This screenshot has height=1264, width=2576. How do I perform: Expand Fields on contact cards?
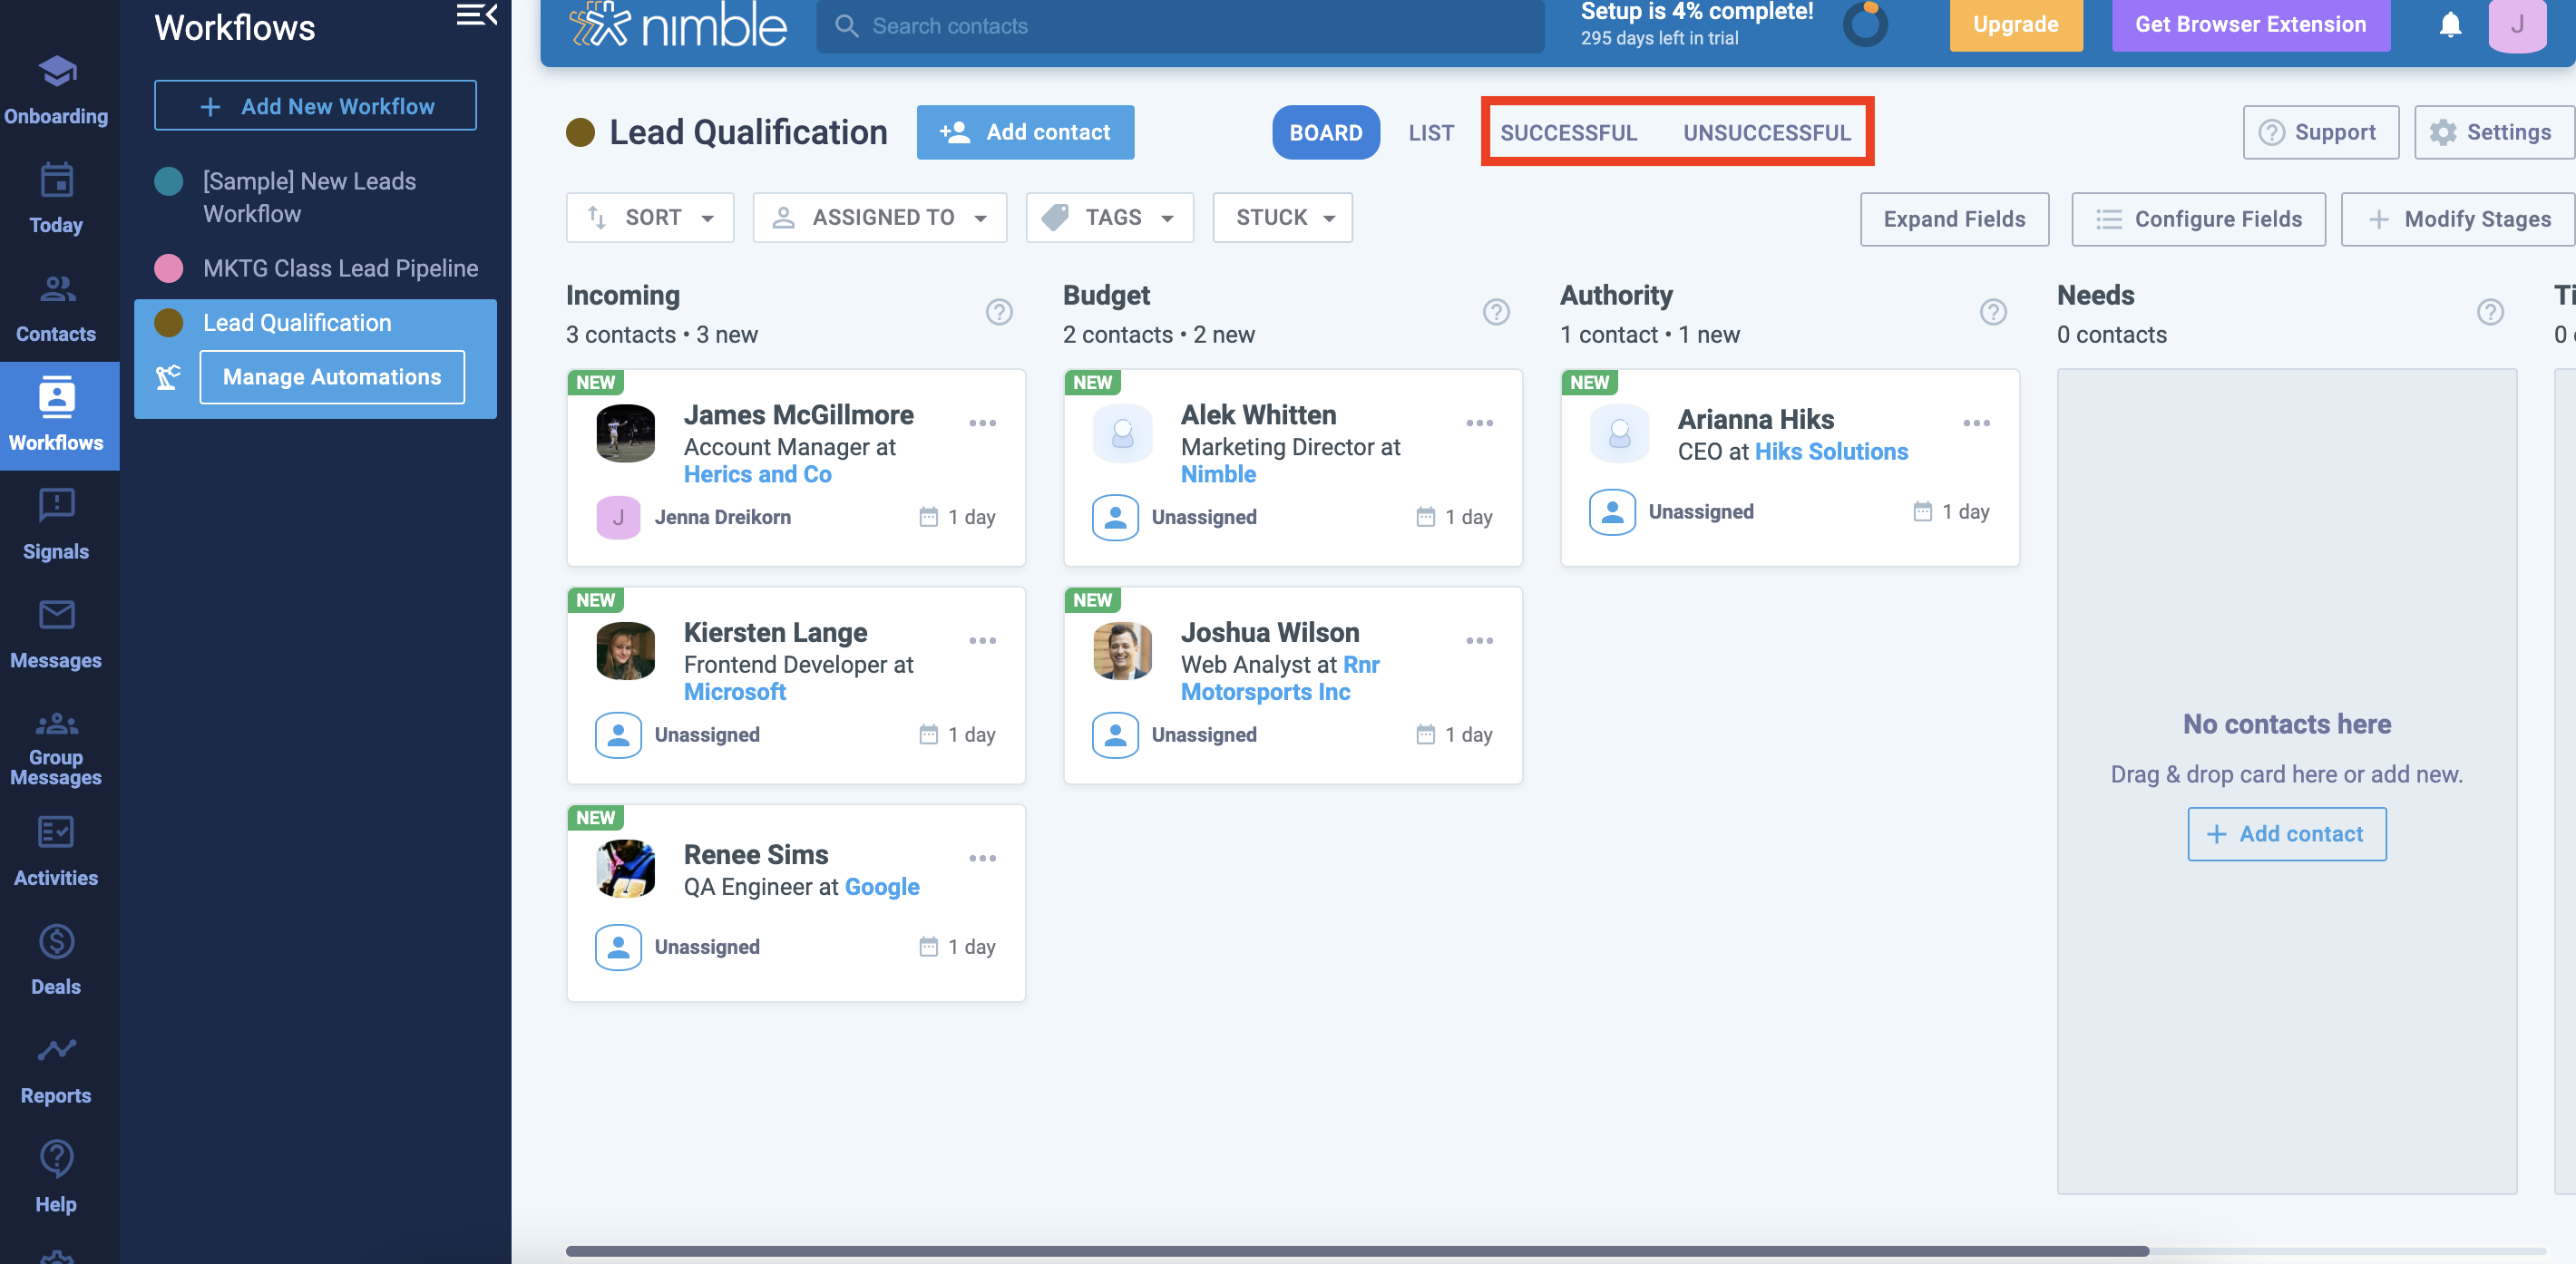click(x=1953, y=219)
